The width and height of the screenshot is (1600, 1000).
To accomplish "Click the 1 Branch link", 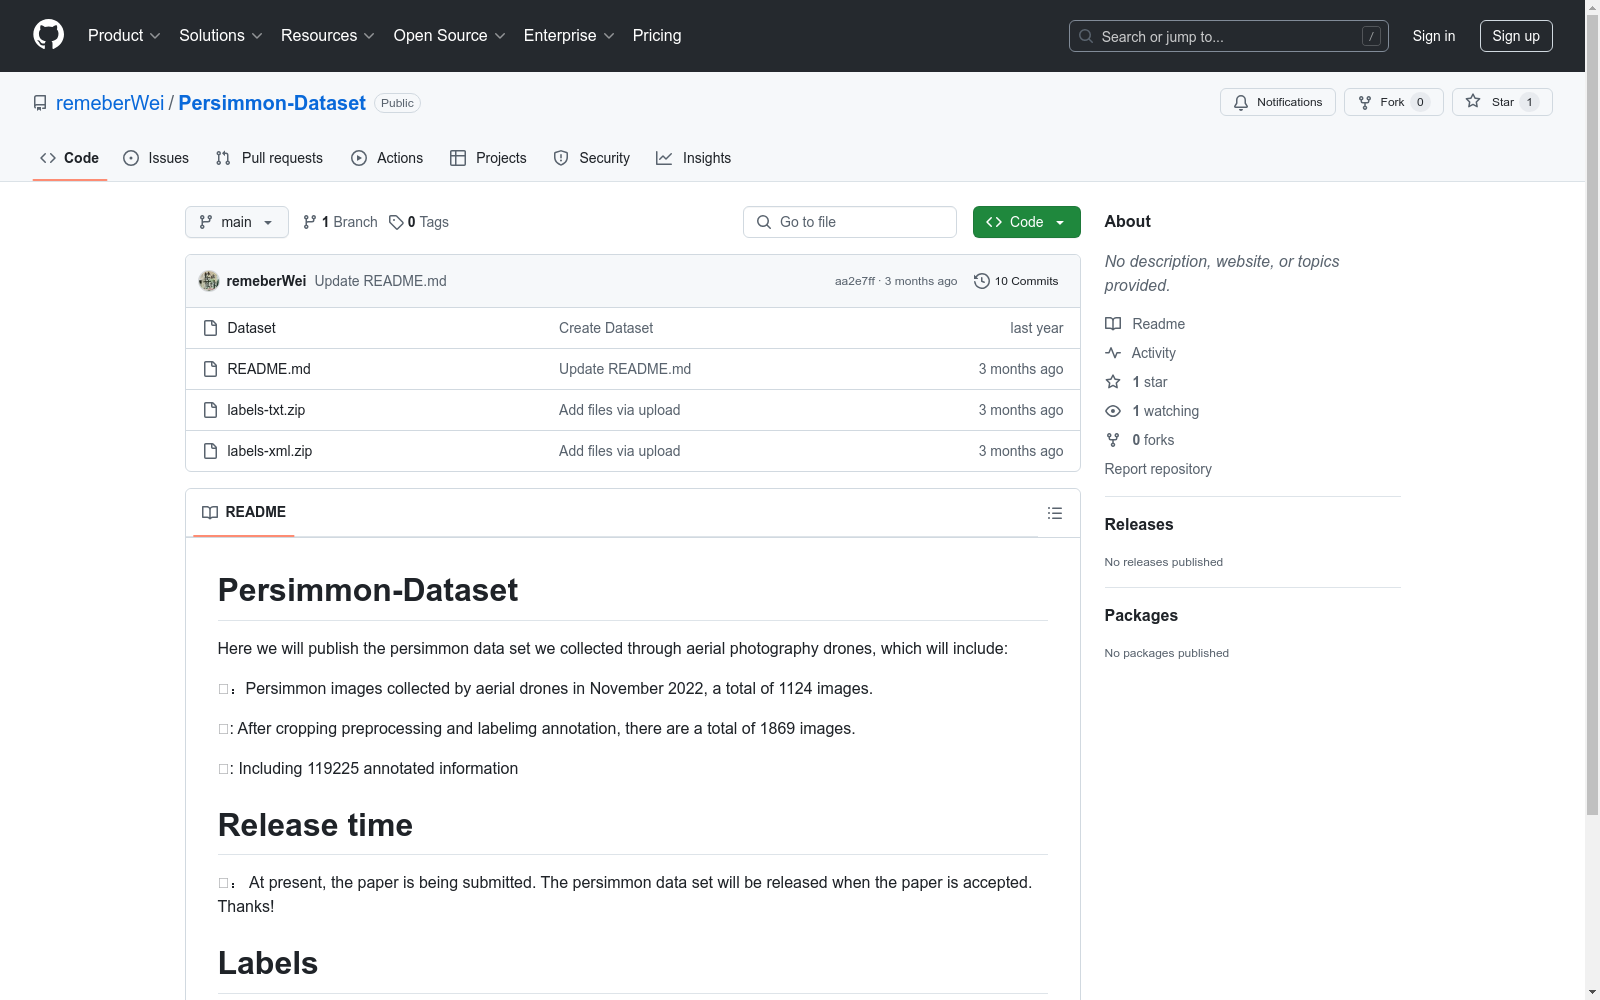I will point(340,222).
